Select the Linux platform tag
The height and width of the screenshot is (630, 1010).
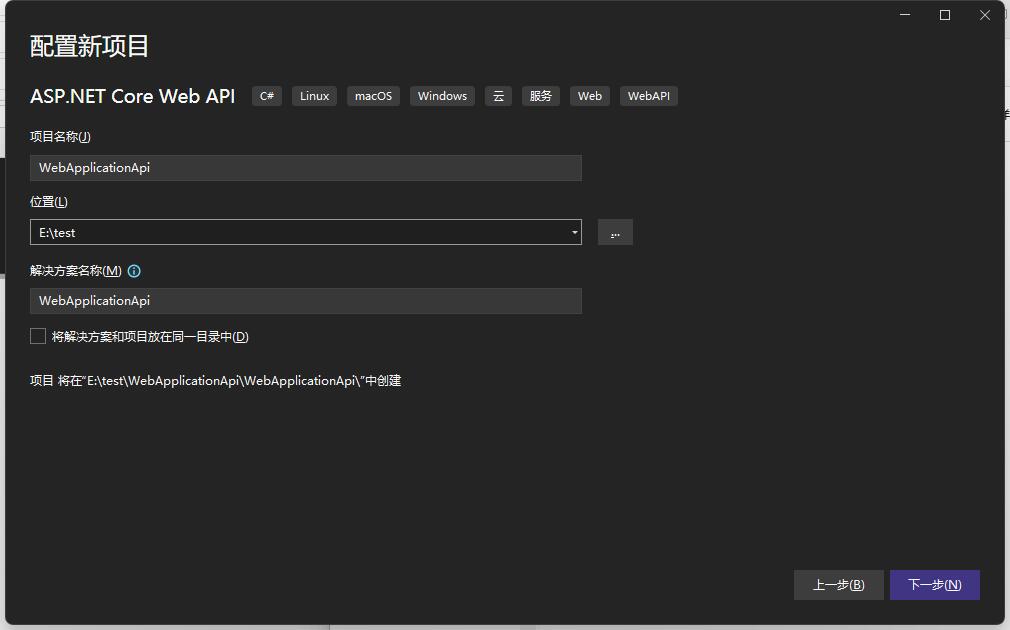tap(314, 96)
